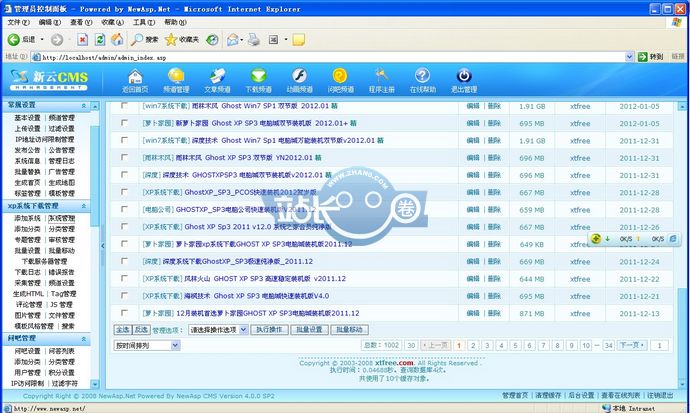
Task: Click the 新云CMS logo
Action: (x=49, y=80)
